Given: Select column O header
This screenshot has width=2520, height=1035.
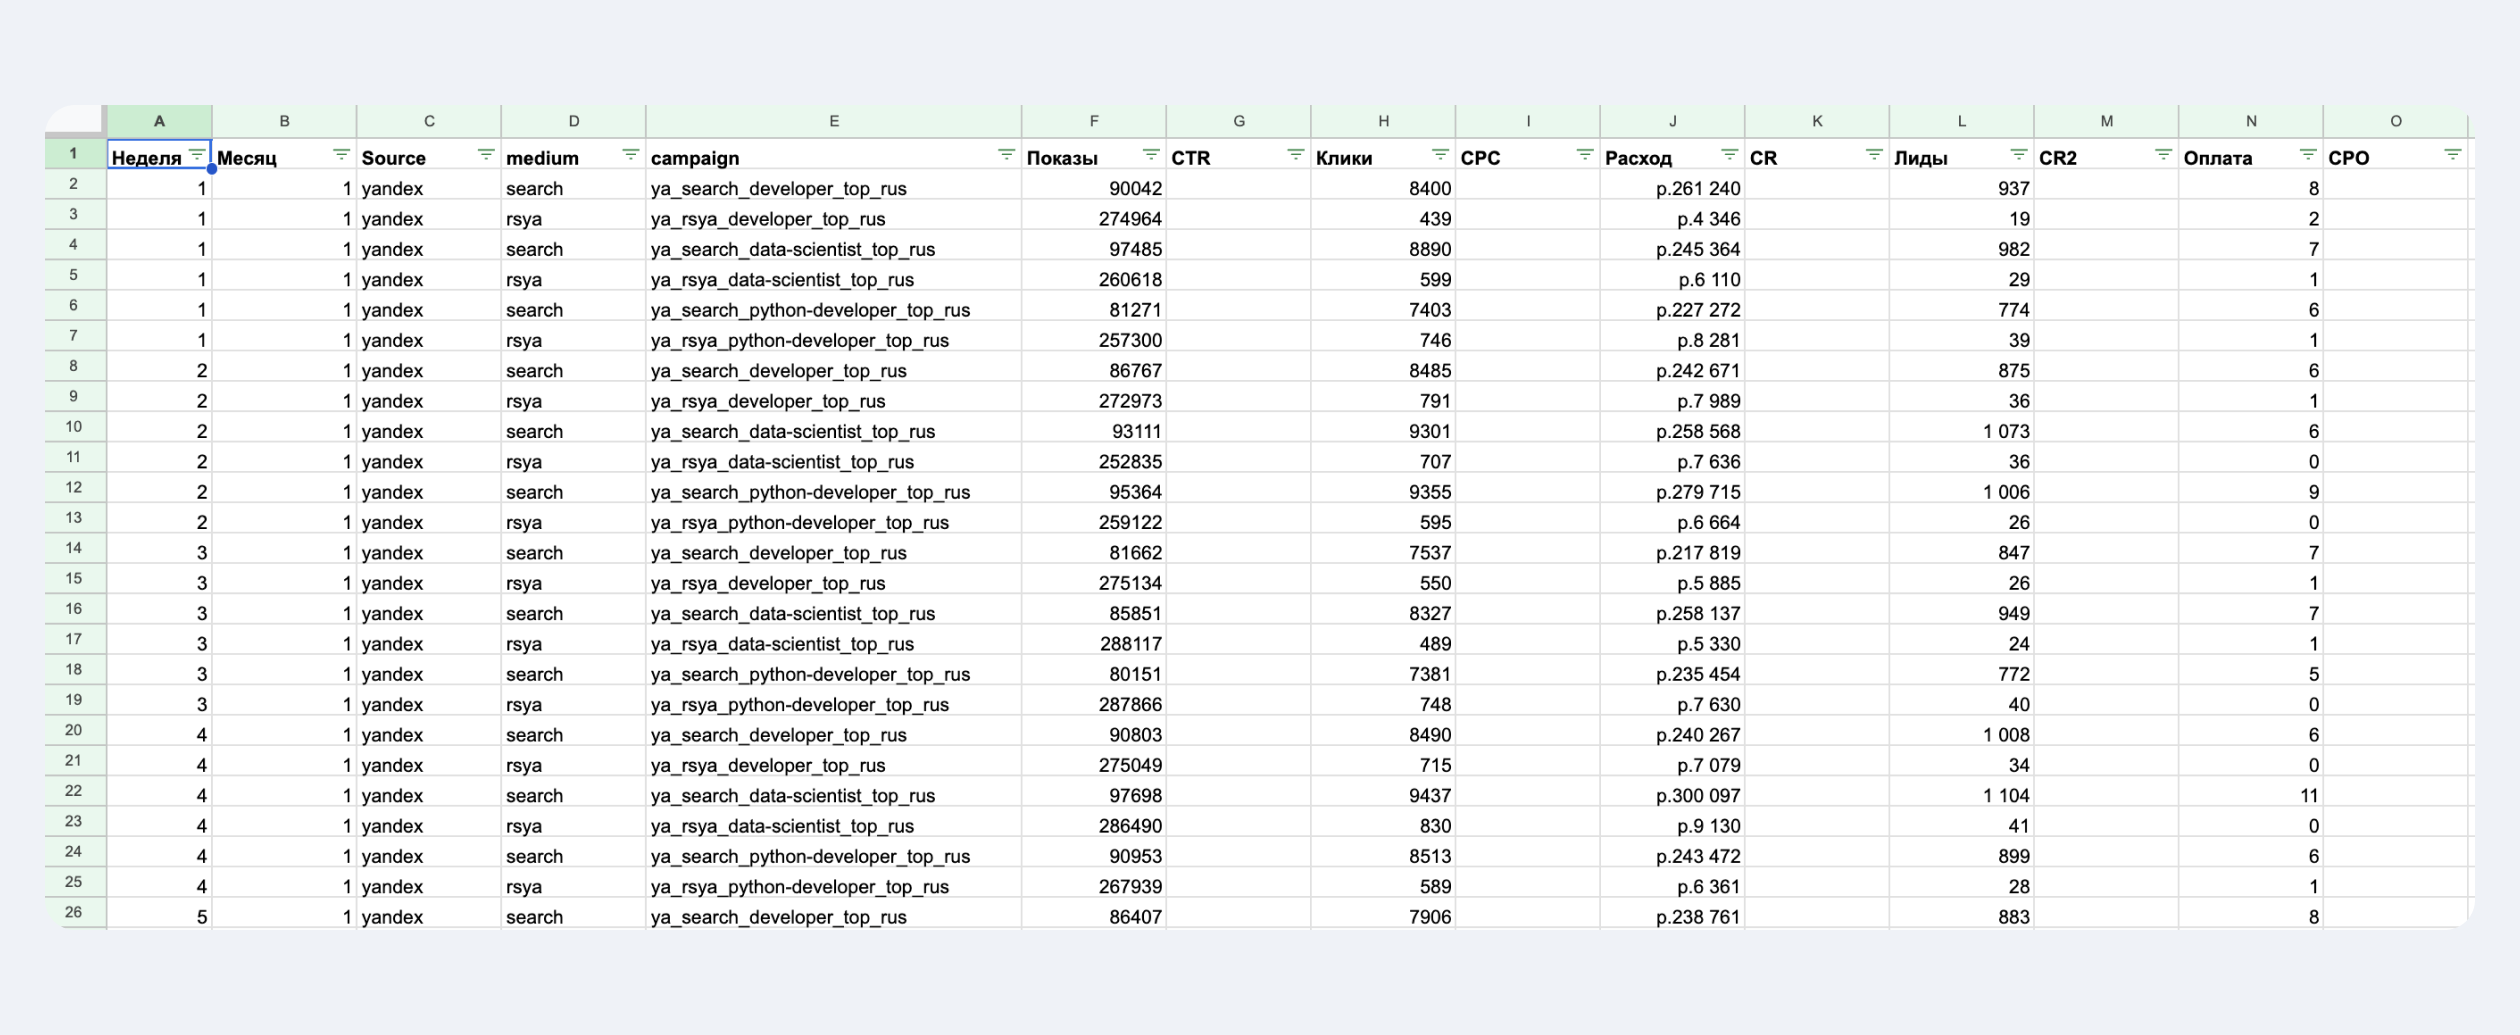Looking at the screenshot, I should [x=2396, y=121].
